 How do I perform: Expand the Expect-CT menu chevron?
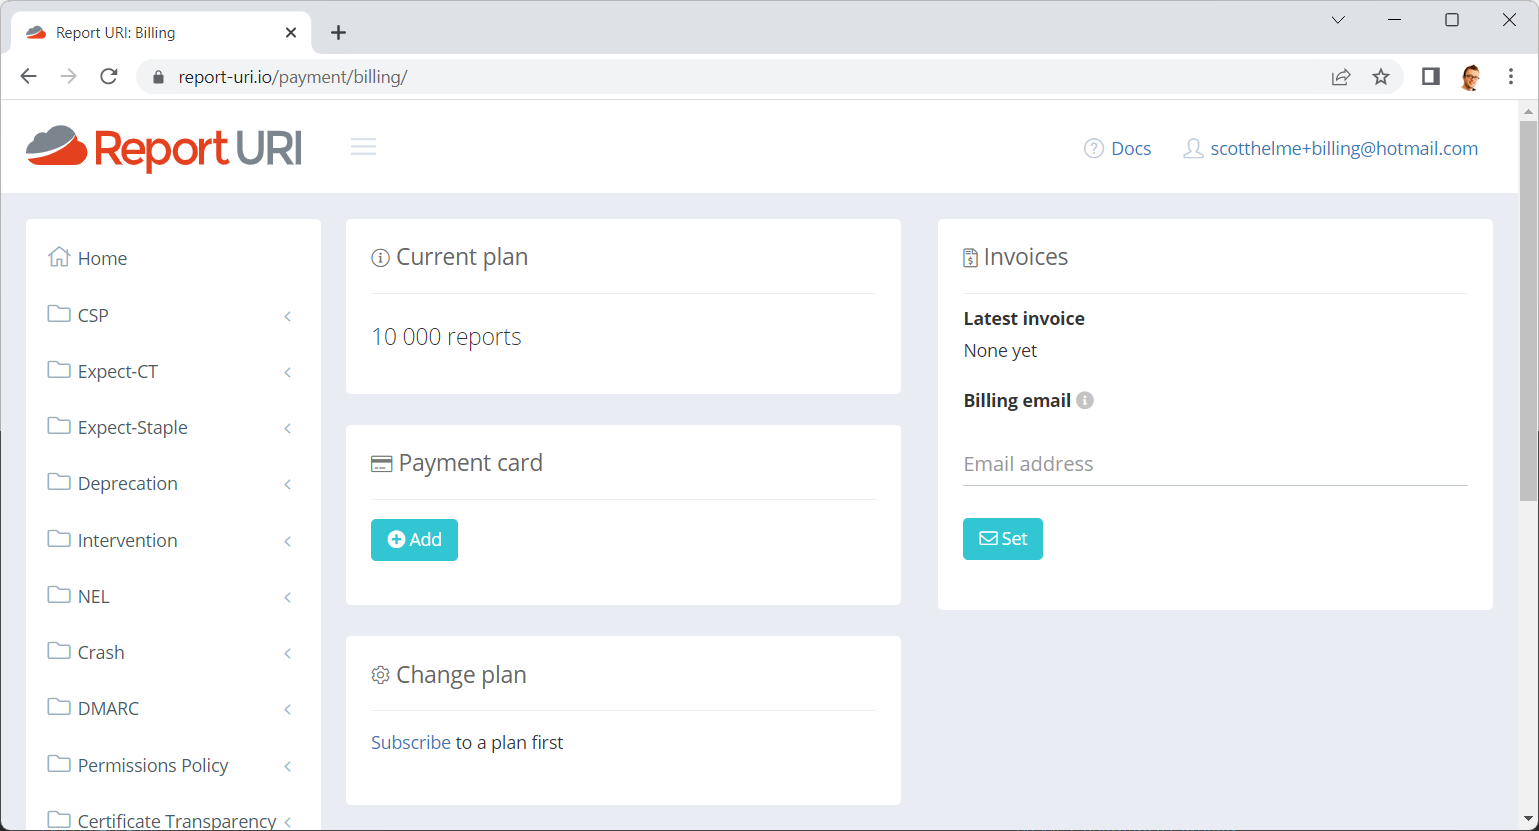point(287,372)
